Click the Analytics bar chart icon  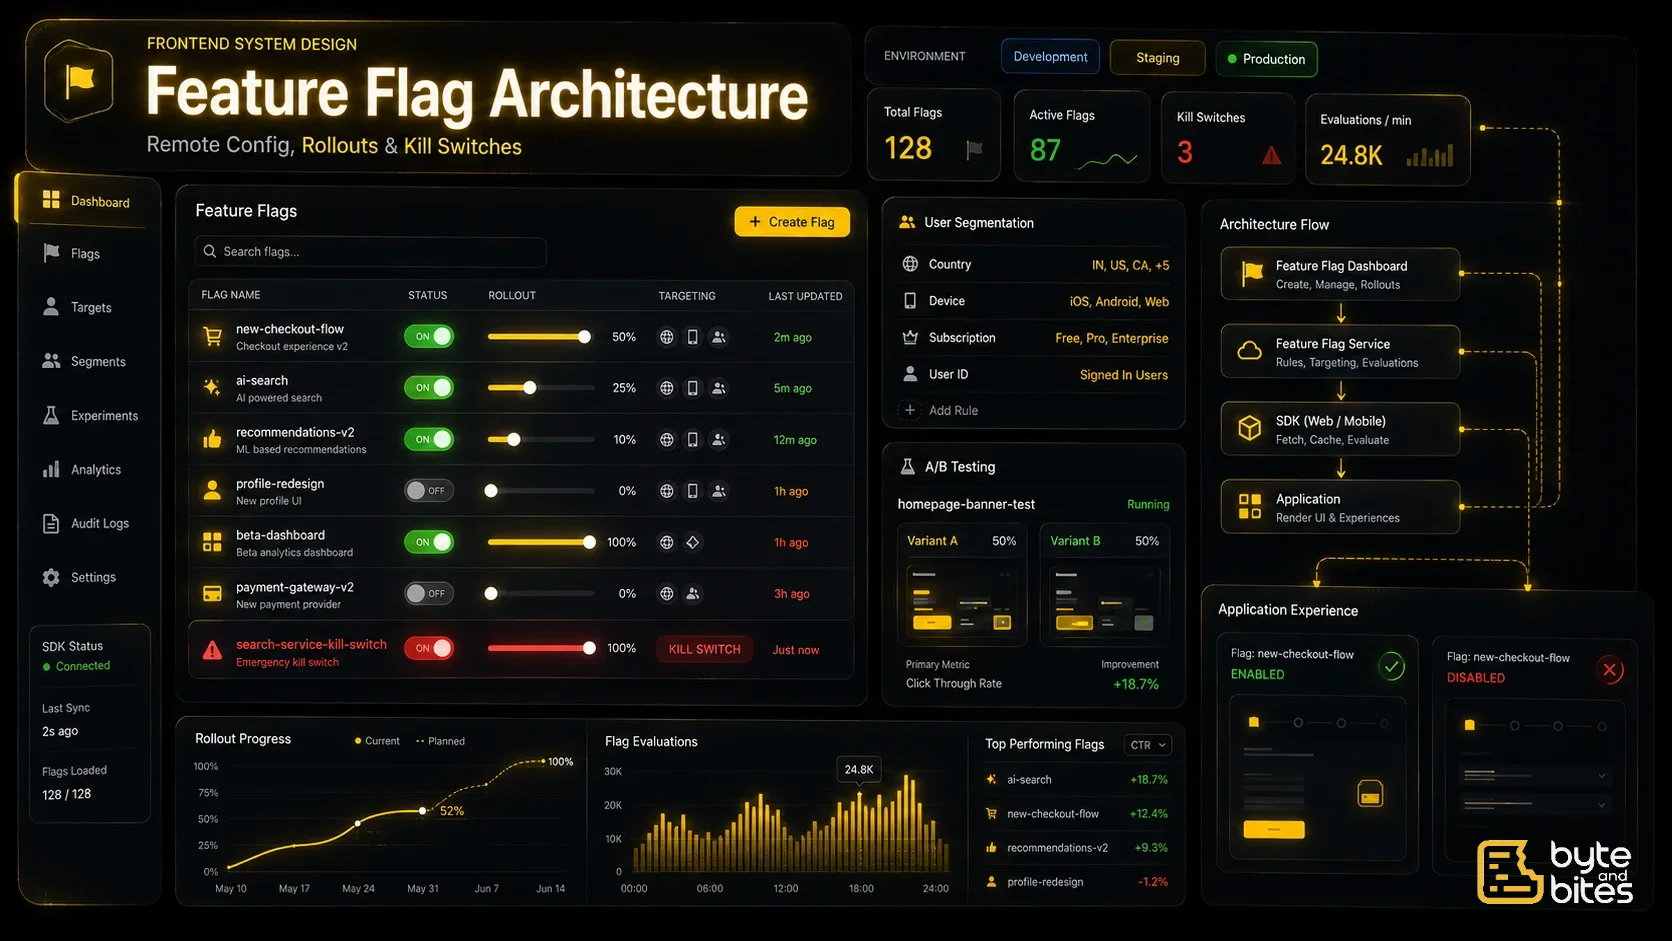(51, 469)
